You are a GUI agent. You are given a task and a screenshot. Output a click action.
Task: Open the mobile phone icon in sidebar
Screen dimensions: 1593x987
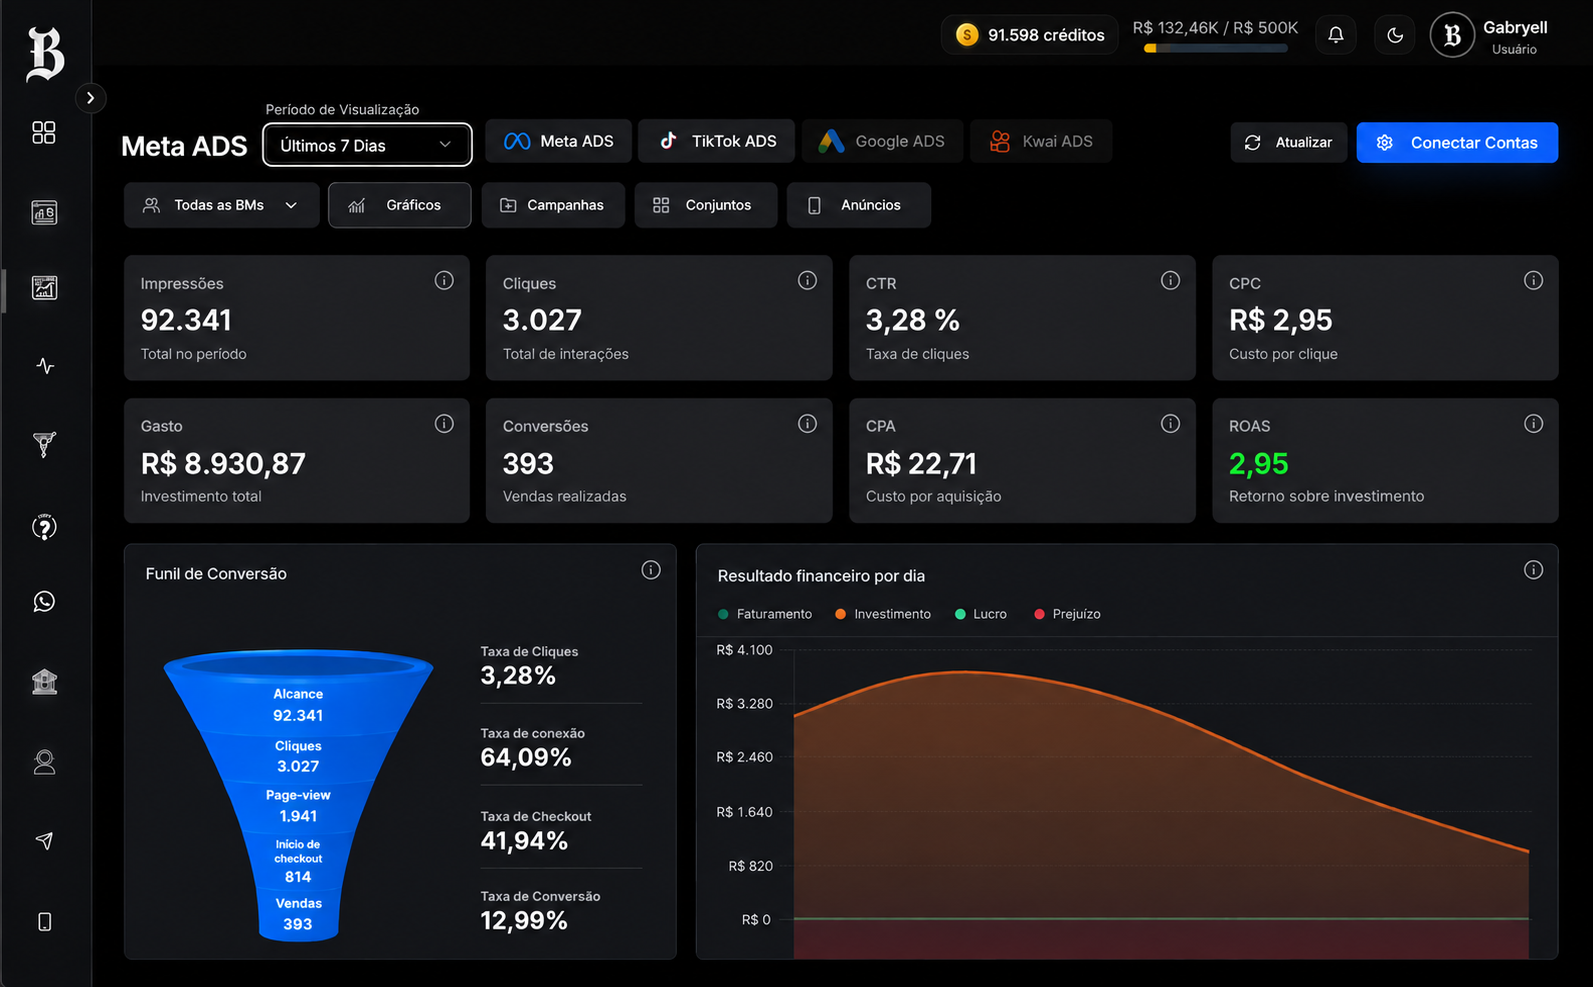[44, 922]
